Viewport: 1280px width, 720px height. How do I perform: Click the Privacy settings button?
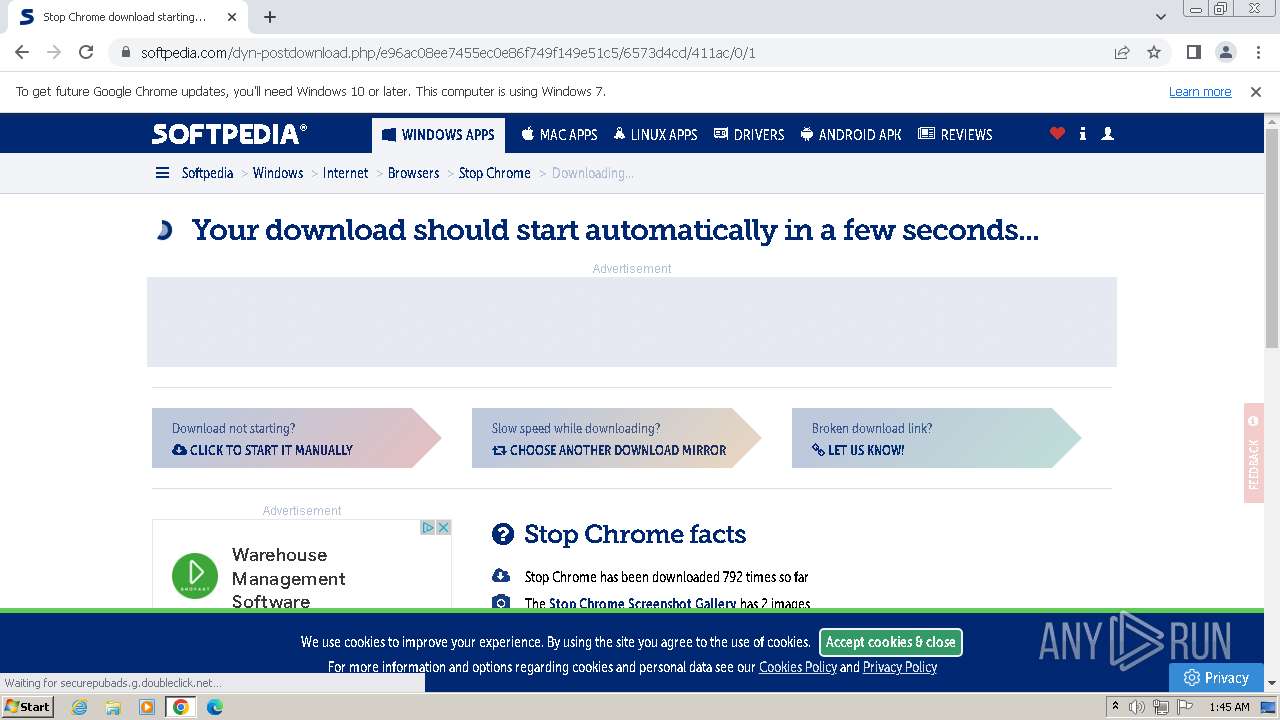click(x=1216, y=677)
